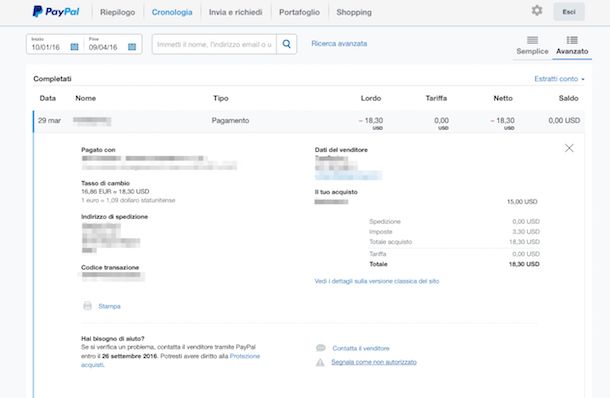Open the Portafoglio tab

click(299, 12)
